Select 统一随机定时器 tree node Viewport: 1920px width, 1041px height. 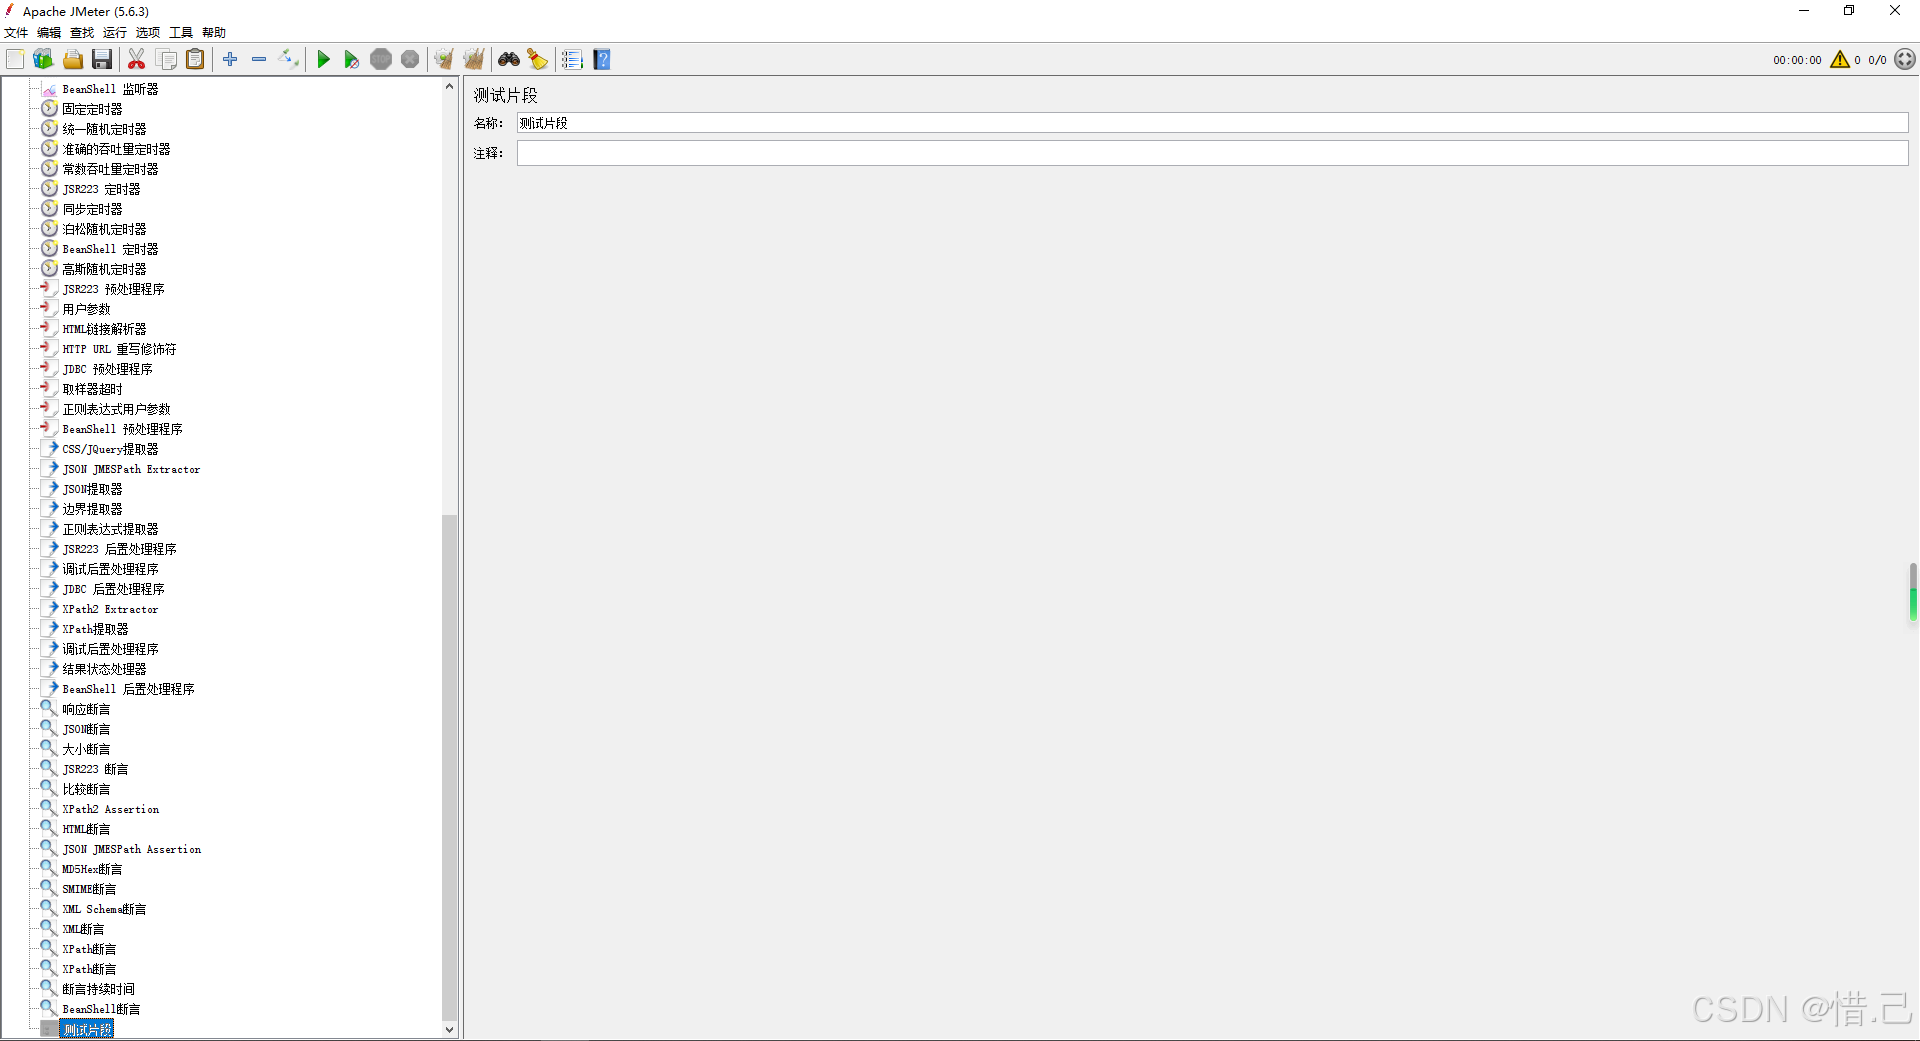click(104, 129)
